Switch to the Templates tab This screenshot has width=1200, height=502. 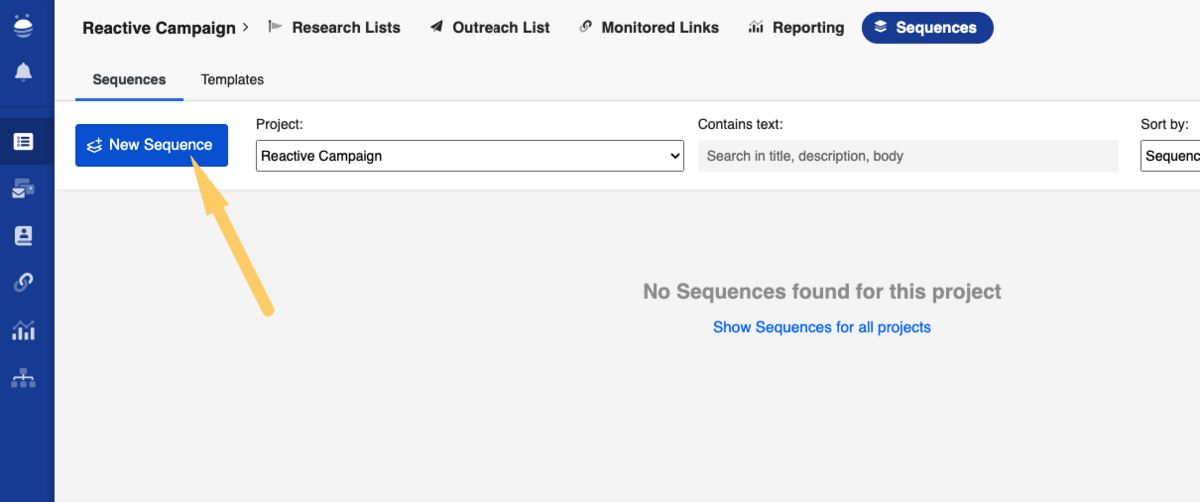(x=232, y=80)
